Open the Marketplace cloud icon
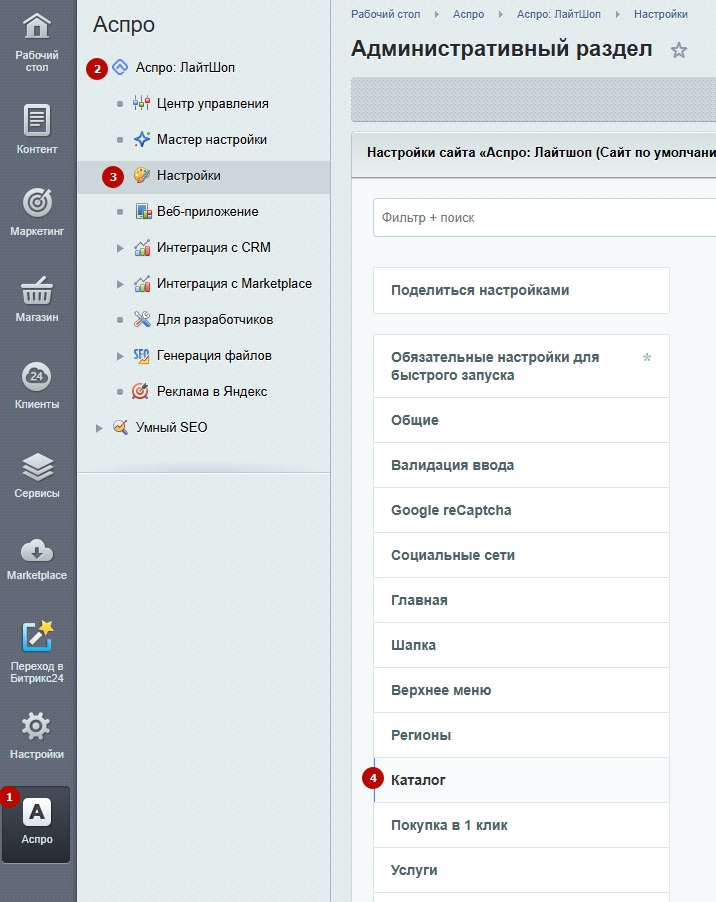The height and width of the screenshot is (902, 716). [37, 551]
